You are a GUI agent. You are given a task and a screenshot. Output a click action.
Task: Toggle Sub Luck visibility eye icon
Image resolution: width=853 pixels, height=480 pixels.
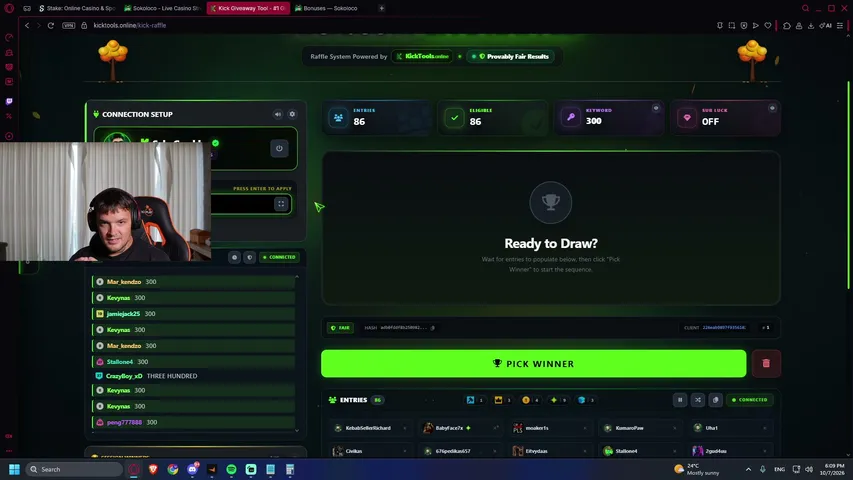point(772,108)
